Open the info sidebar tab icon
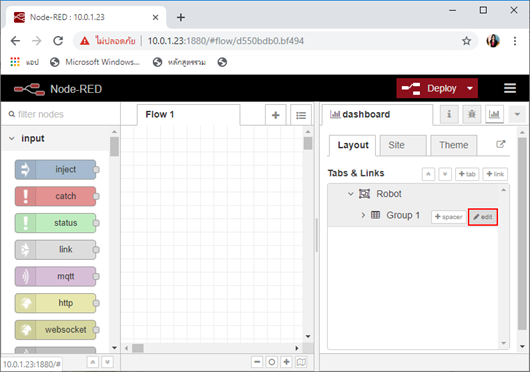 pos(449,114)
